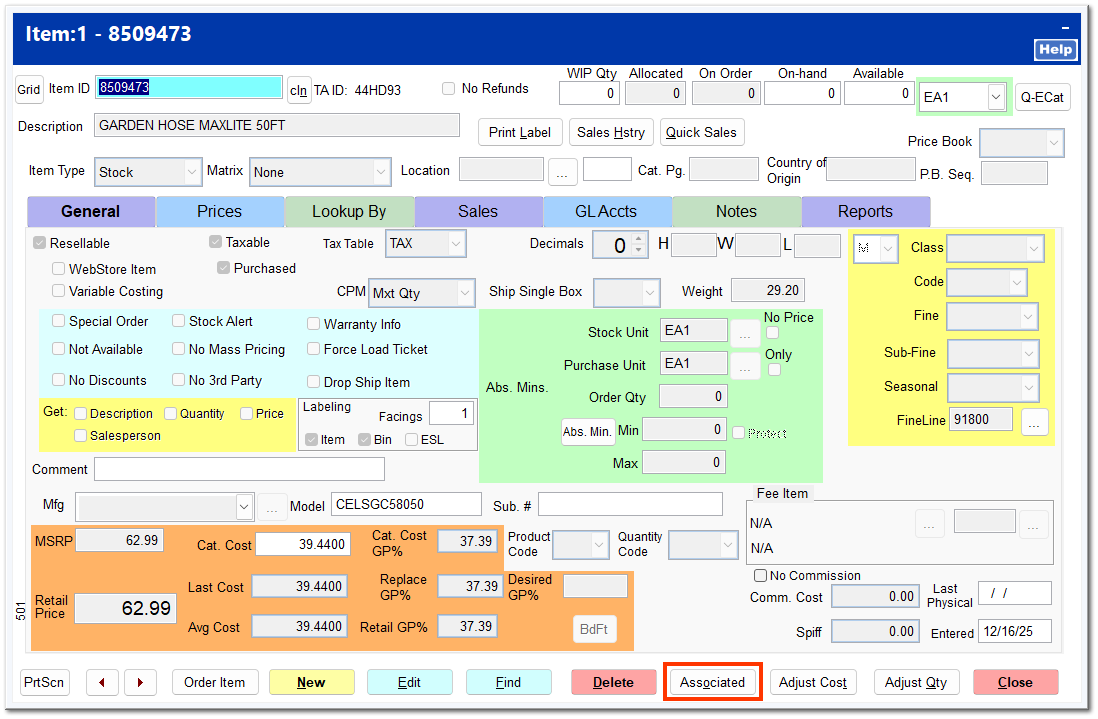Open the GL Accts tab
The height and width of the screenshot is (719, 1098).
click(x=607, y=212)
